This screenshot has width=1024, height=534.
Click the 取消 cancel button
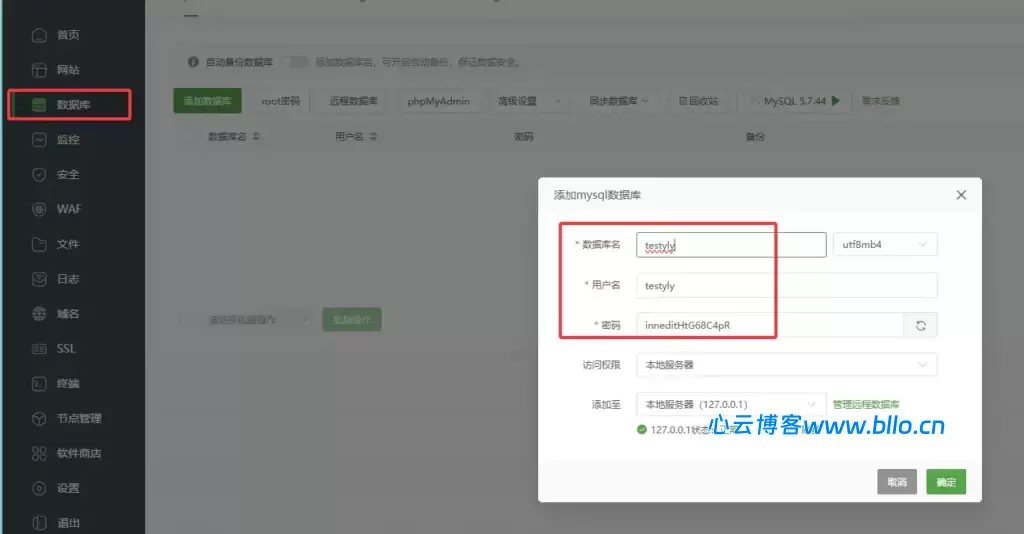(896, 482)
